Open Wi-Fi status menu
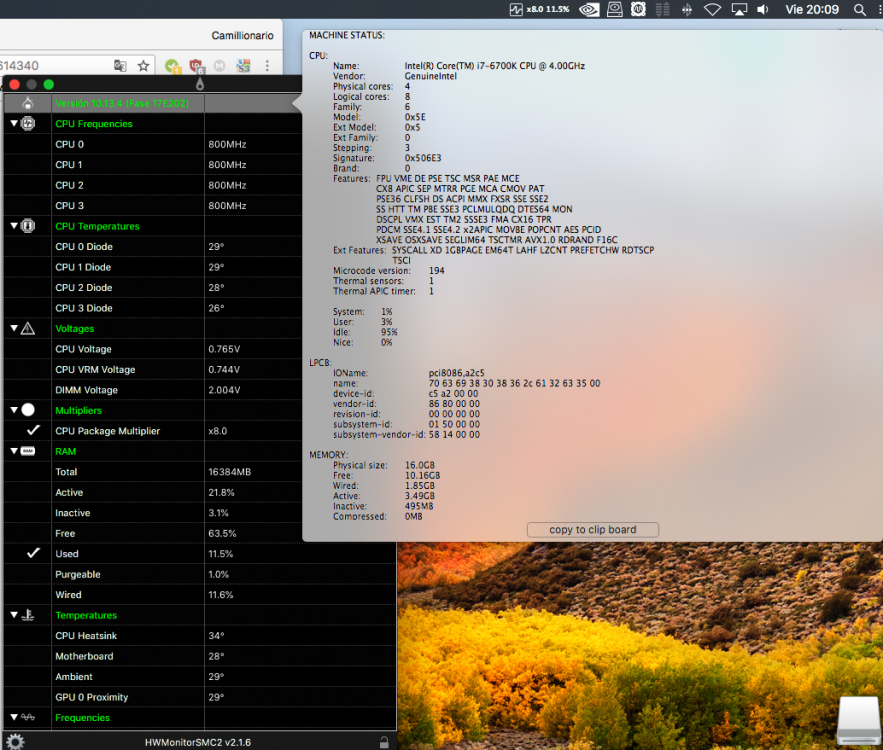Image resolution: width=883 pixels, height=750 pixels. point(712,10)
